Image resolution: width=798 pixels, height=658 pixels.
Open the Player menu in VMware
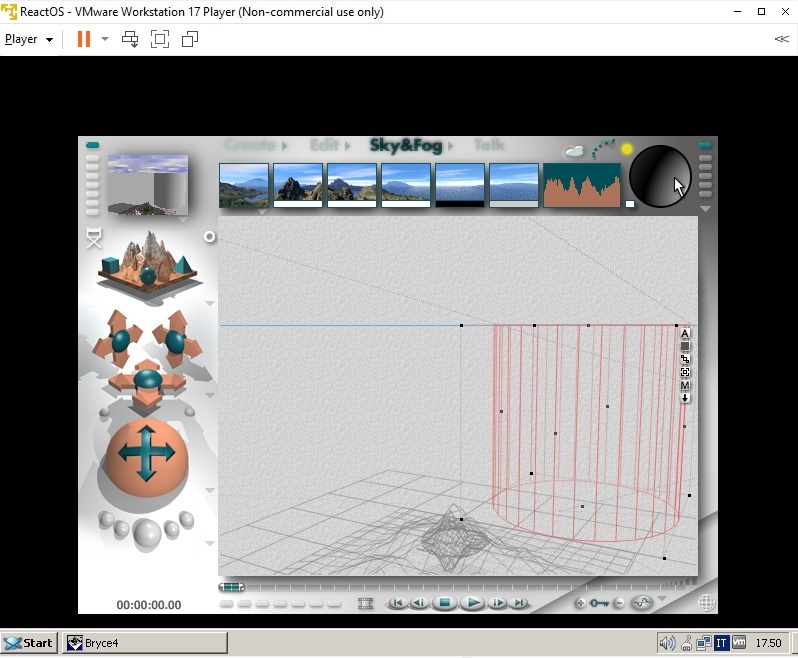(28, 39)
